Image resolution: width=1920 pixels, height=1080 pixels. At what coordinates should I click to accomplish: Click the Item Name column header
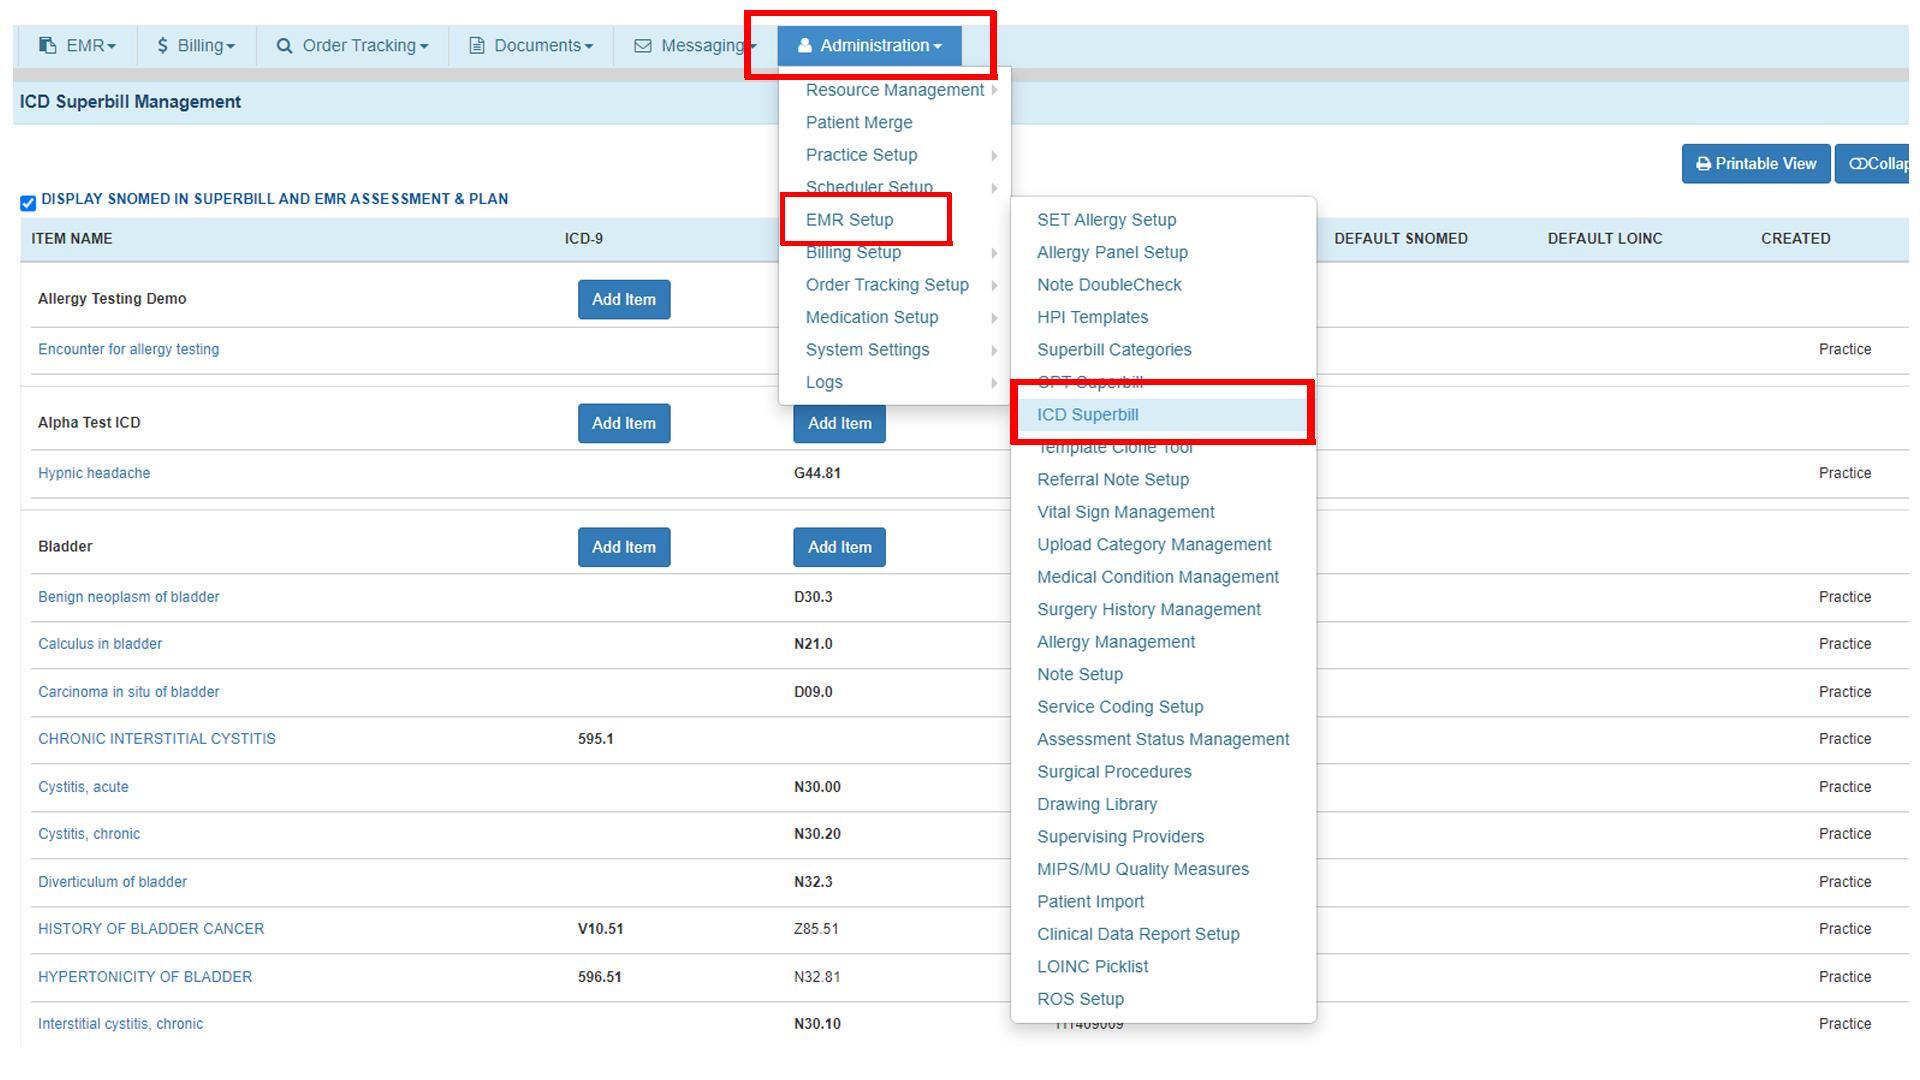pos(72,239)
